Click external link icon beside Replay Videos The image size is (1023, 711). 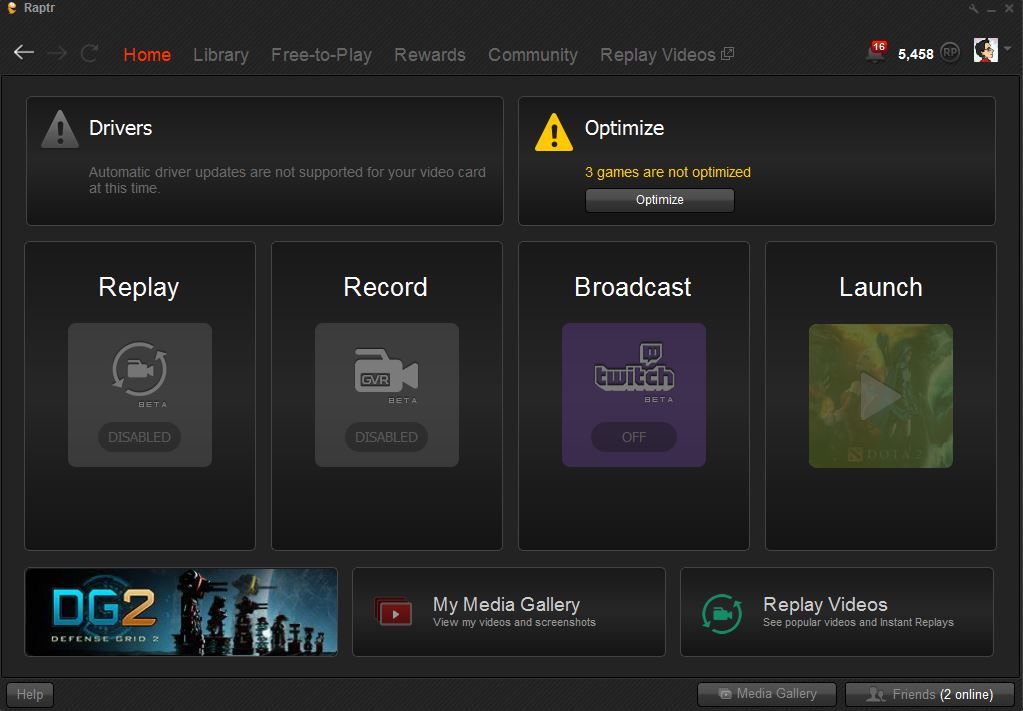[727, 54]
